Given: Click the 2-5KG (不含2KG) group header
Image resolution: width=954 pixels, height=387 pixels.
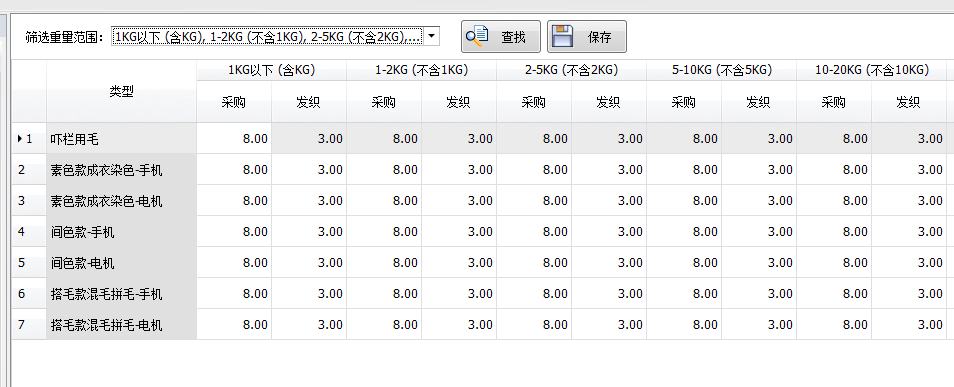Looking at the screenshot, I should coord(571,70).
